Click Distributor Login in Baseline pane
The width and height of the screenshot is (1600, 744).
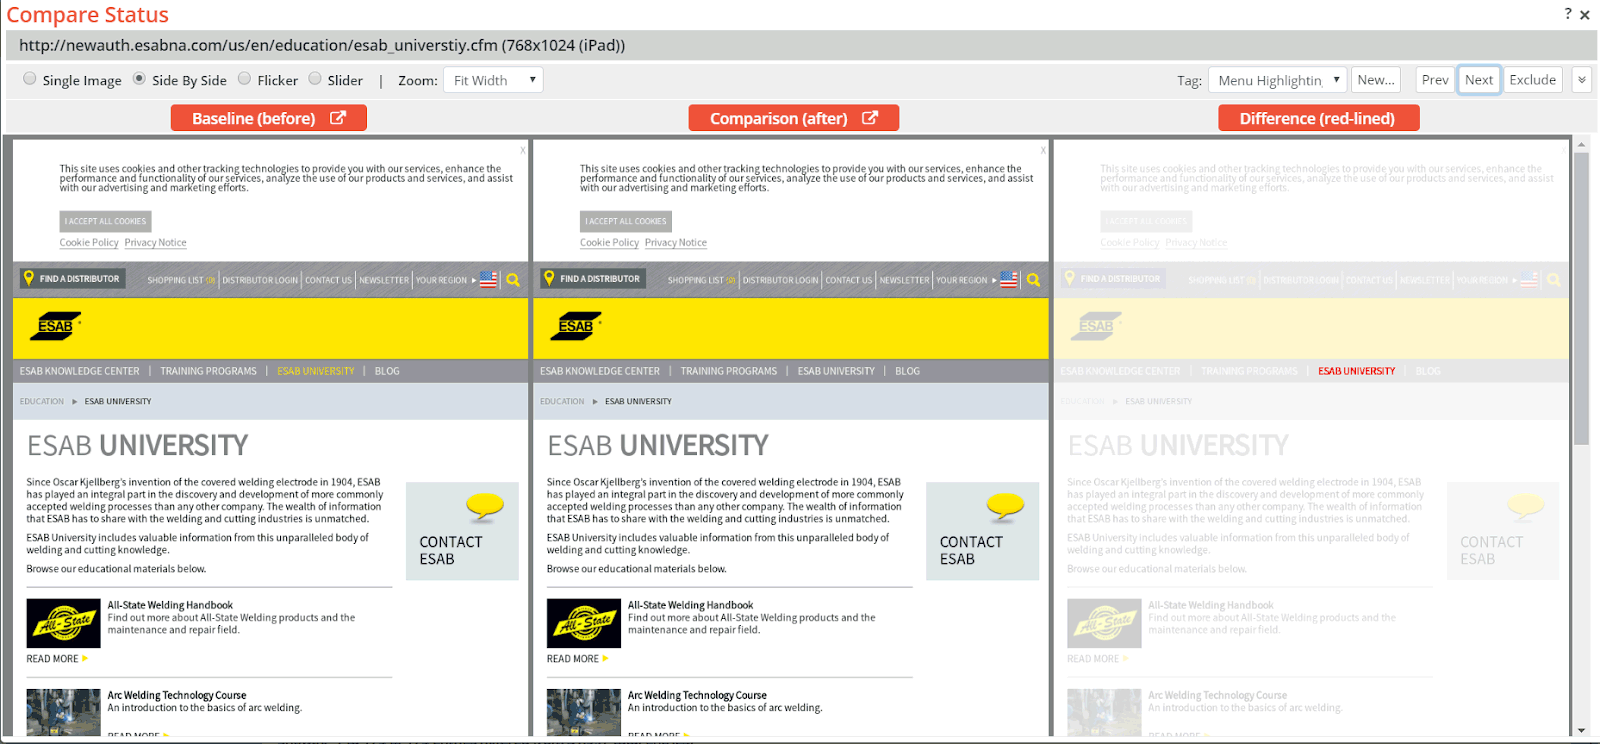pos(260,280)
